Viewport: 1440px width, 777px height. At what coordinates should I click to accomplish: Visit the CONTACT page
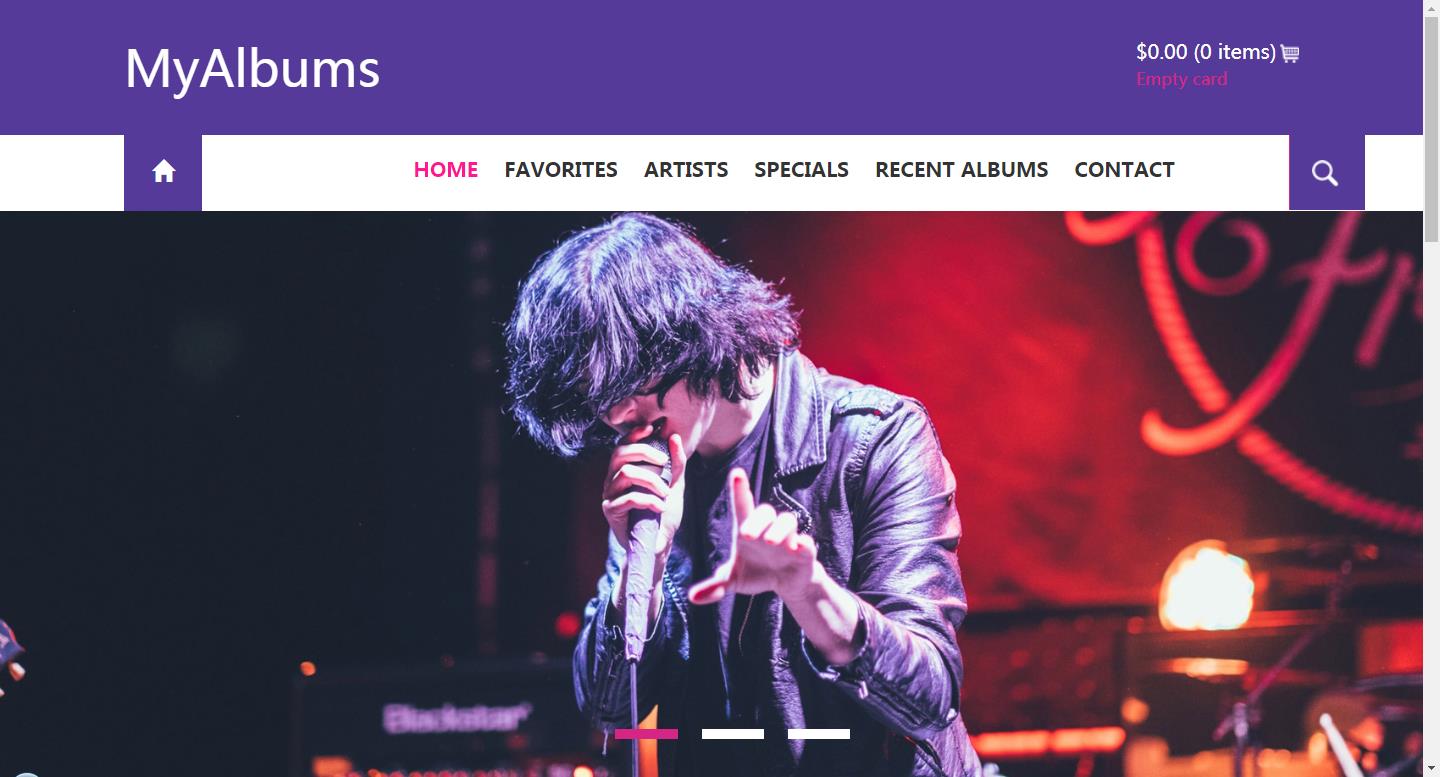[1124, 170]
